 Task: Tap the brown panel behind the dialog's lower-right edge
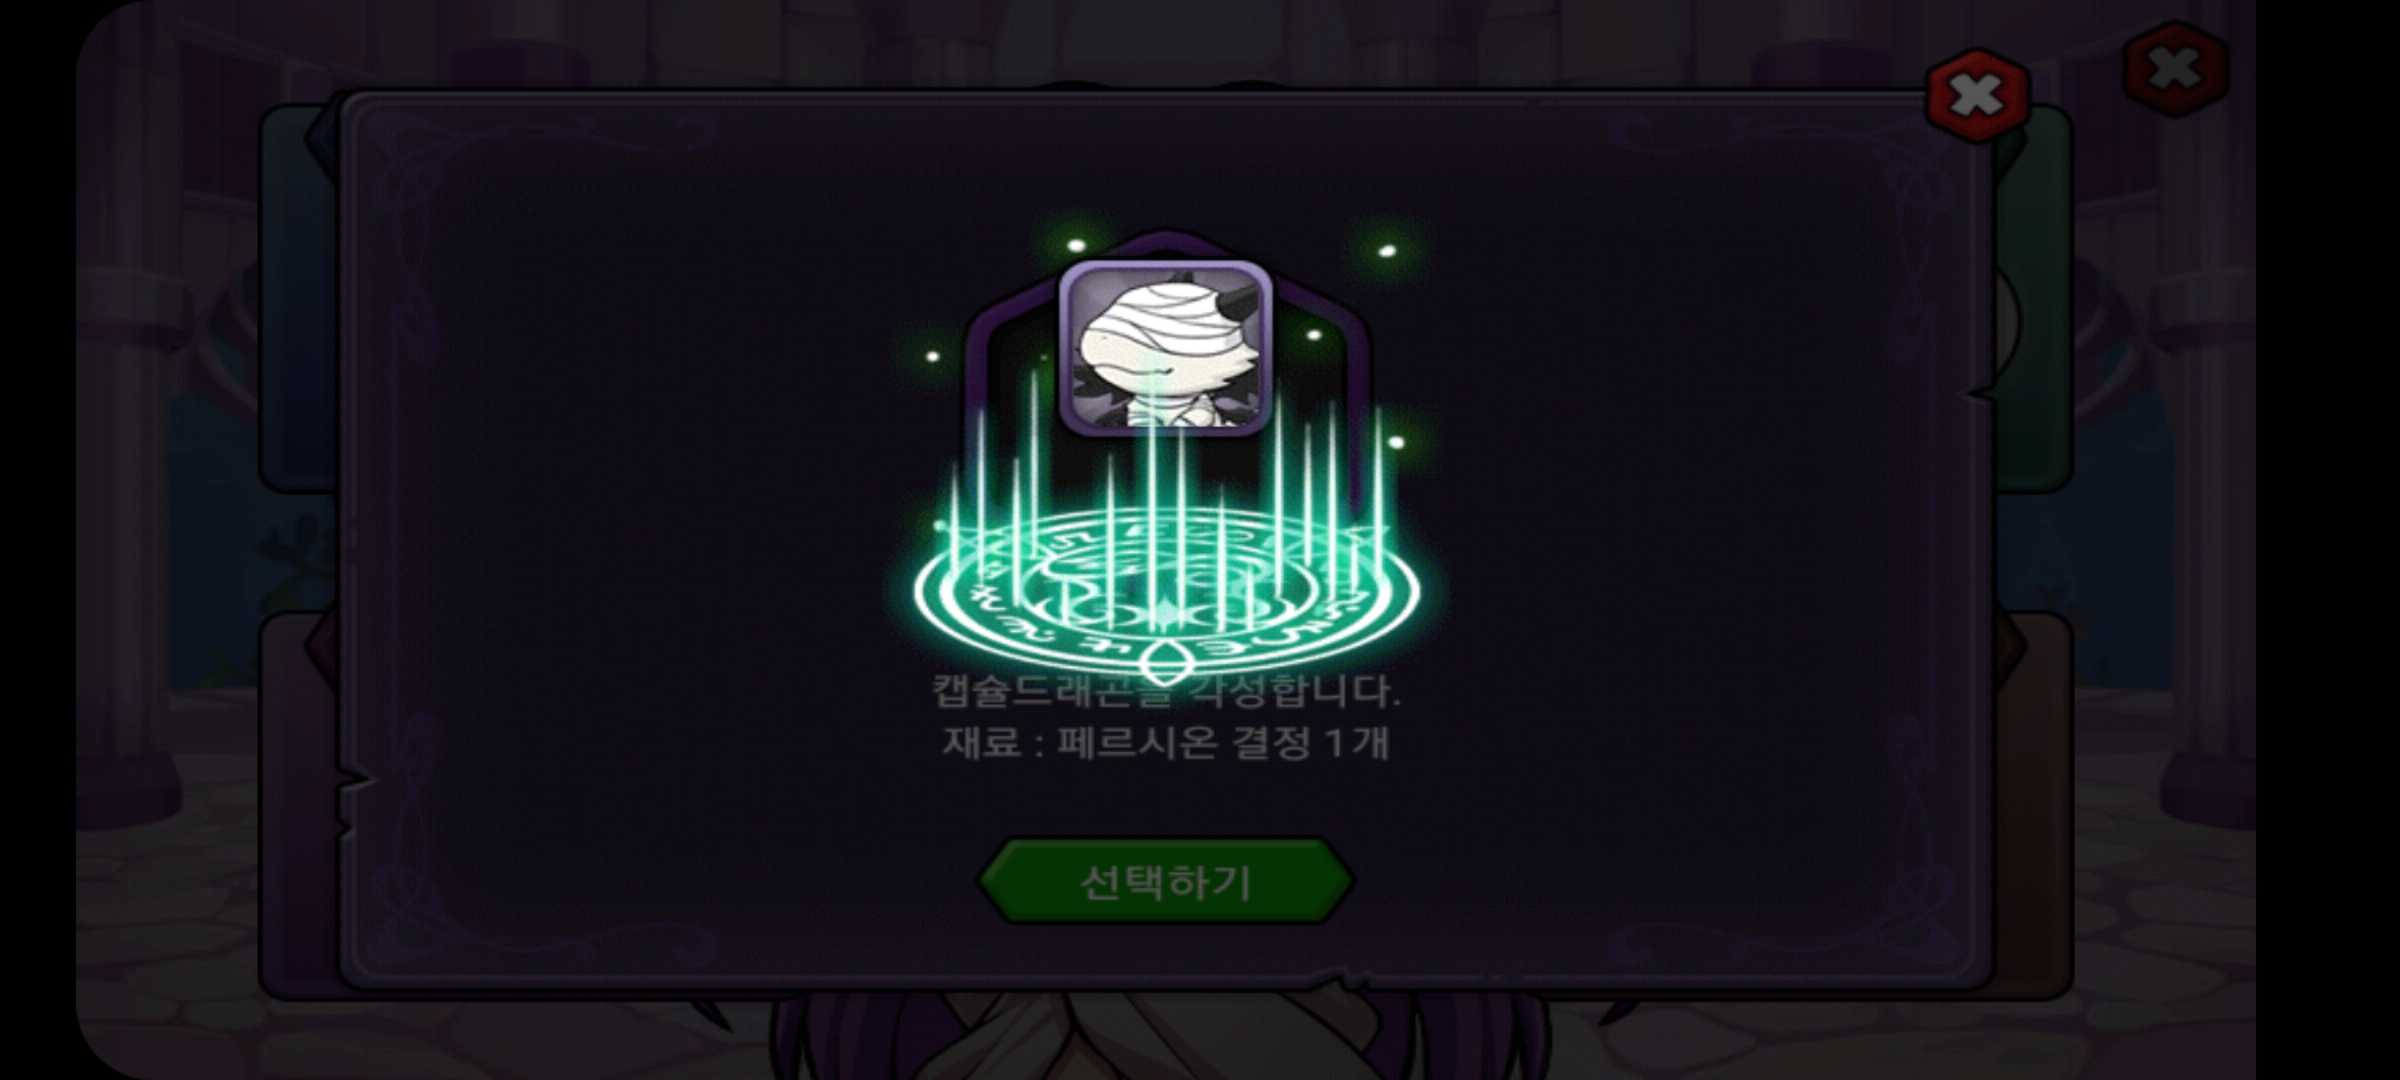click(2032, 805)
